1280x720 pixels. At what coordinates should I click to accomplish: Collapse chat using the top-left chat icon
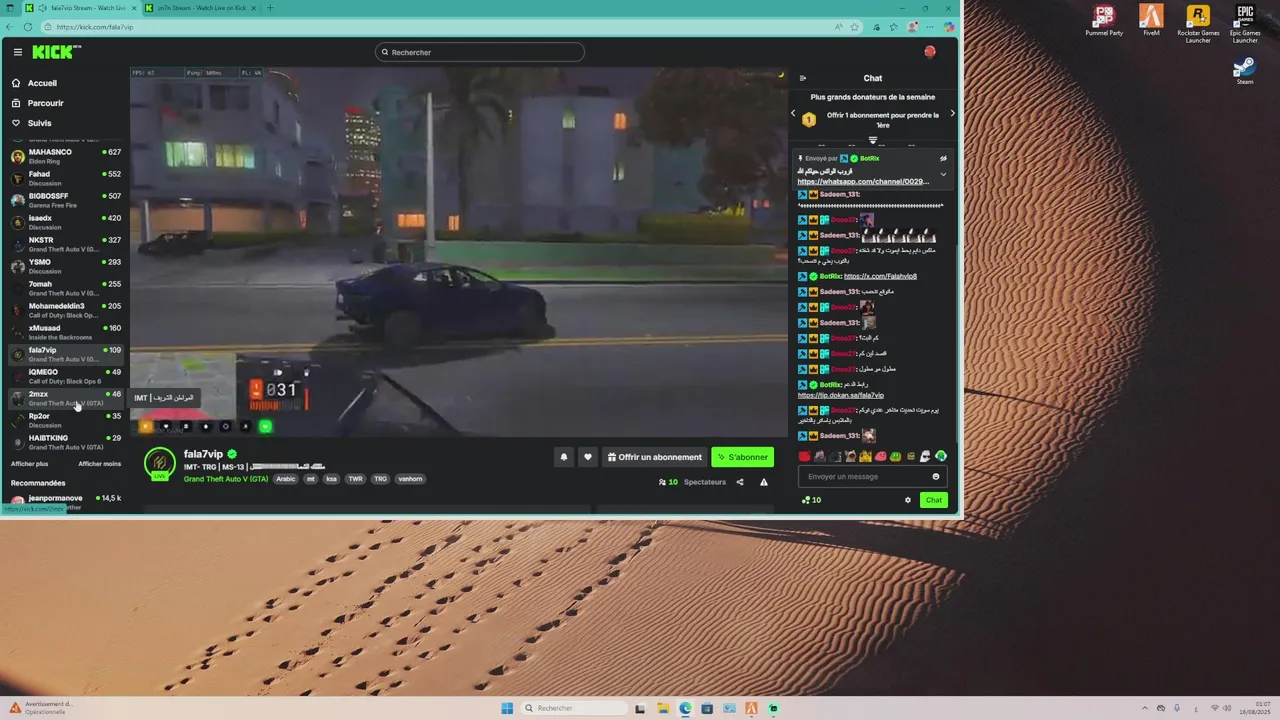click(x=802, y=78)
